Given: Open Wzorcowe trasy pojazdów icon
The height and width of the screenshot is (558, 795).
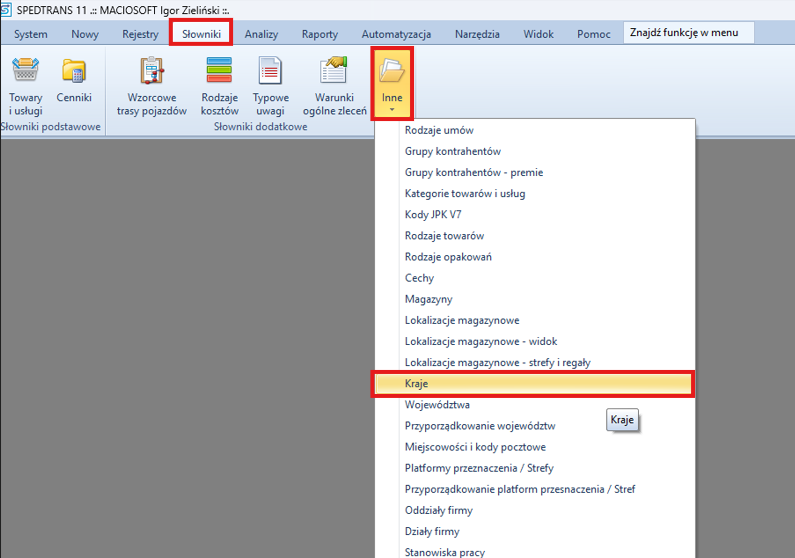Looking at the screenshot, I should click(151, 74).
